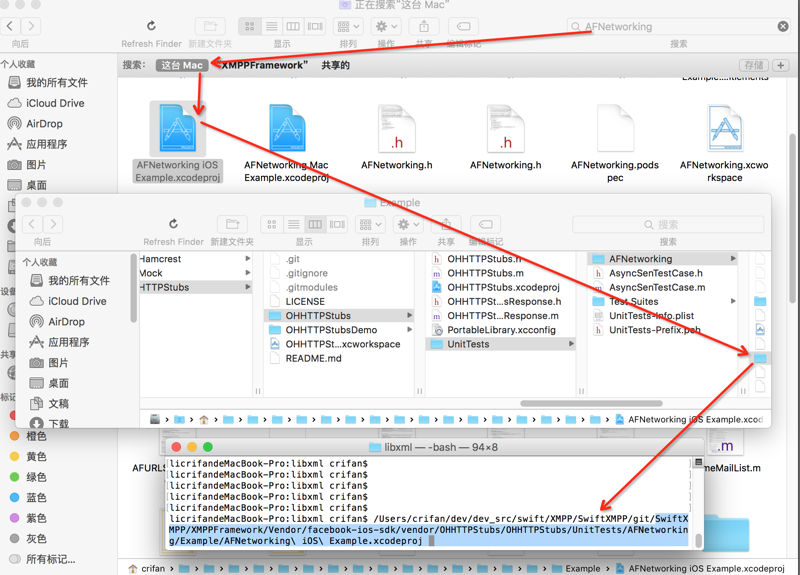Switch to icon view in back window

click(x=249, y=26)
